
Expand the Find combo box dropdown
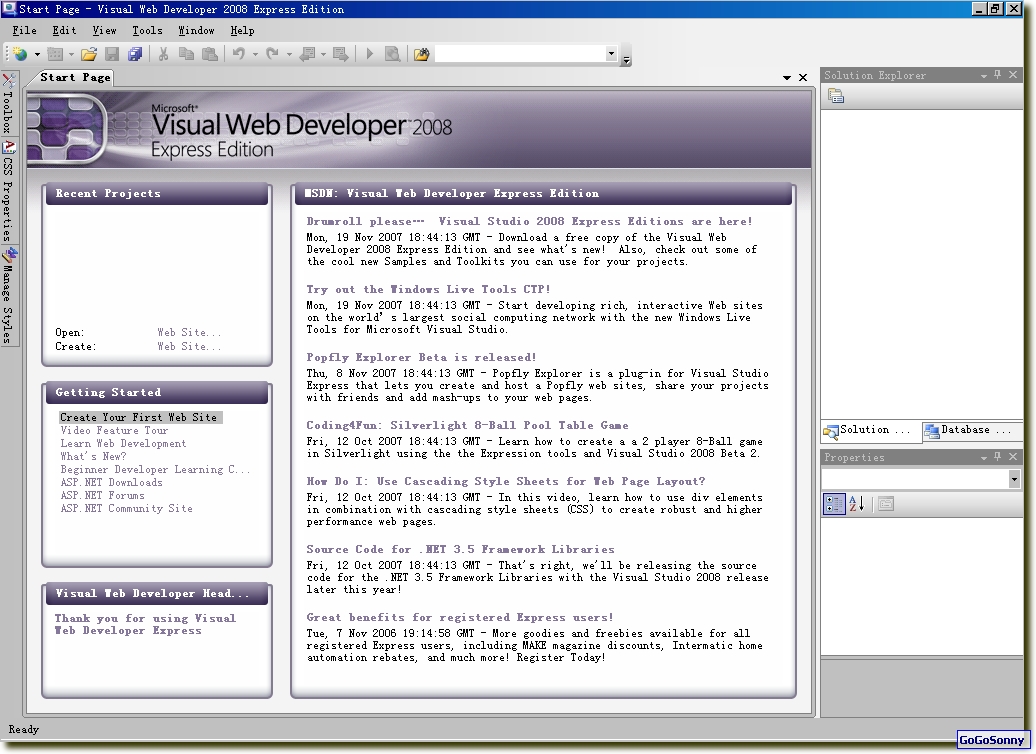(x=611, y=54)
